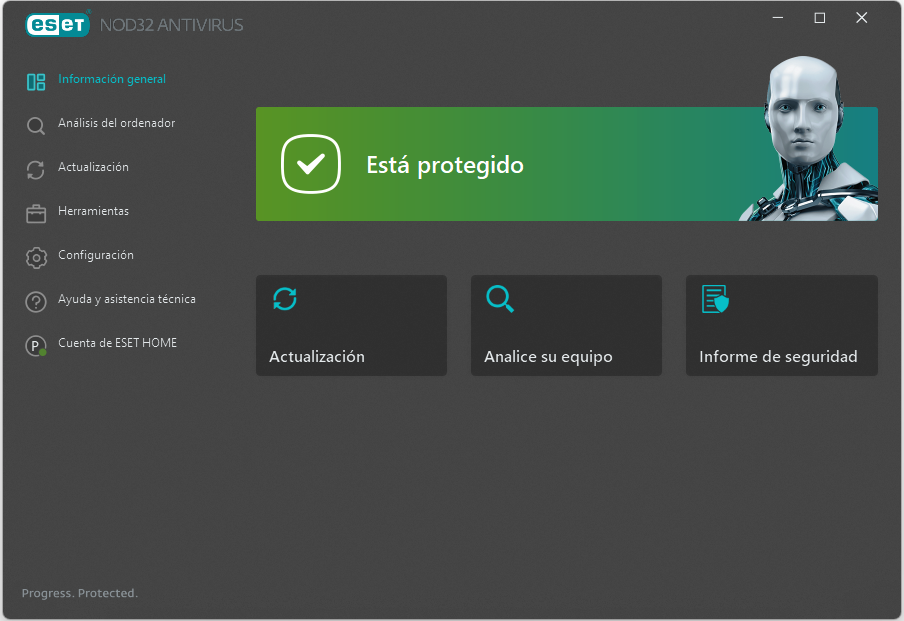Click the Informe de seguridad tile label
Image resolution: width=904 pixels, height=621 pixels.
click(778, 357)
